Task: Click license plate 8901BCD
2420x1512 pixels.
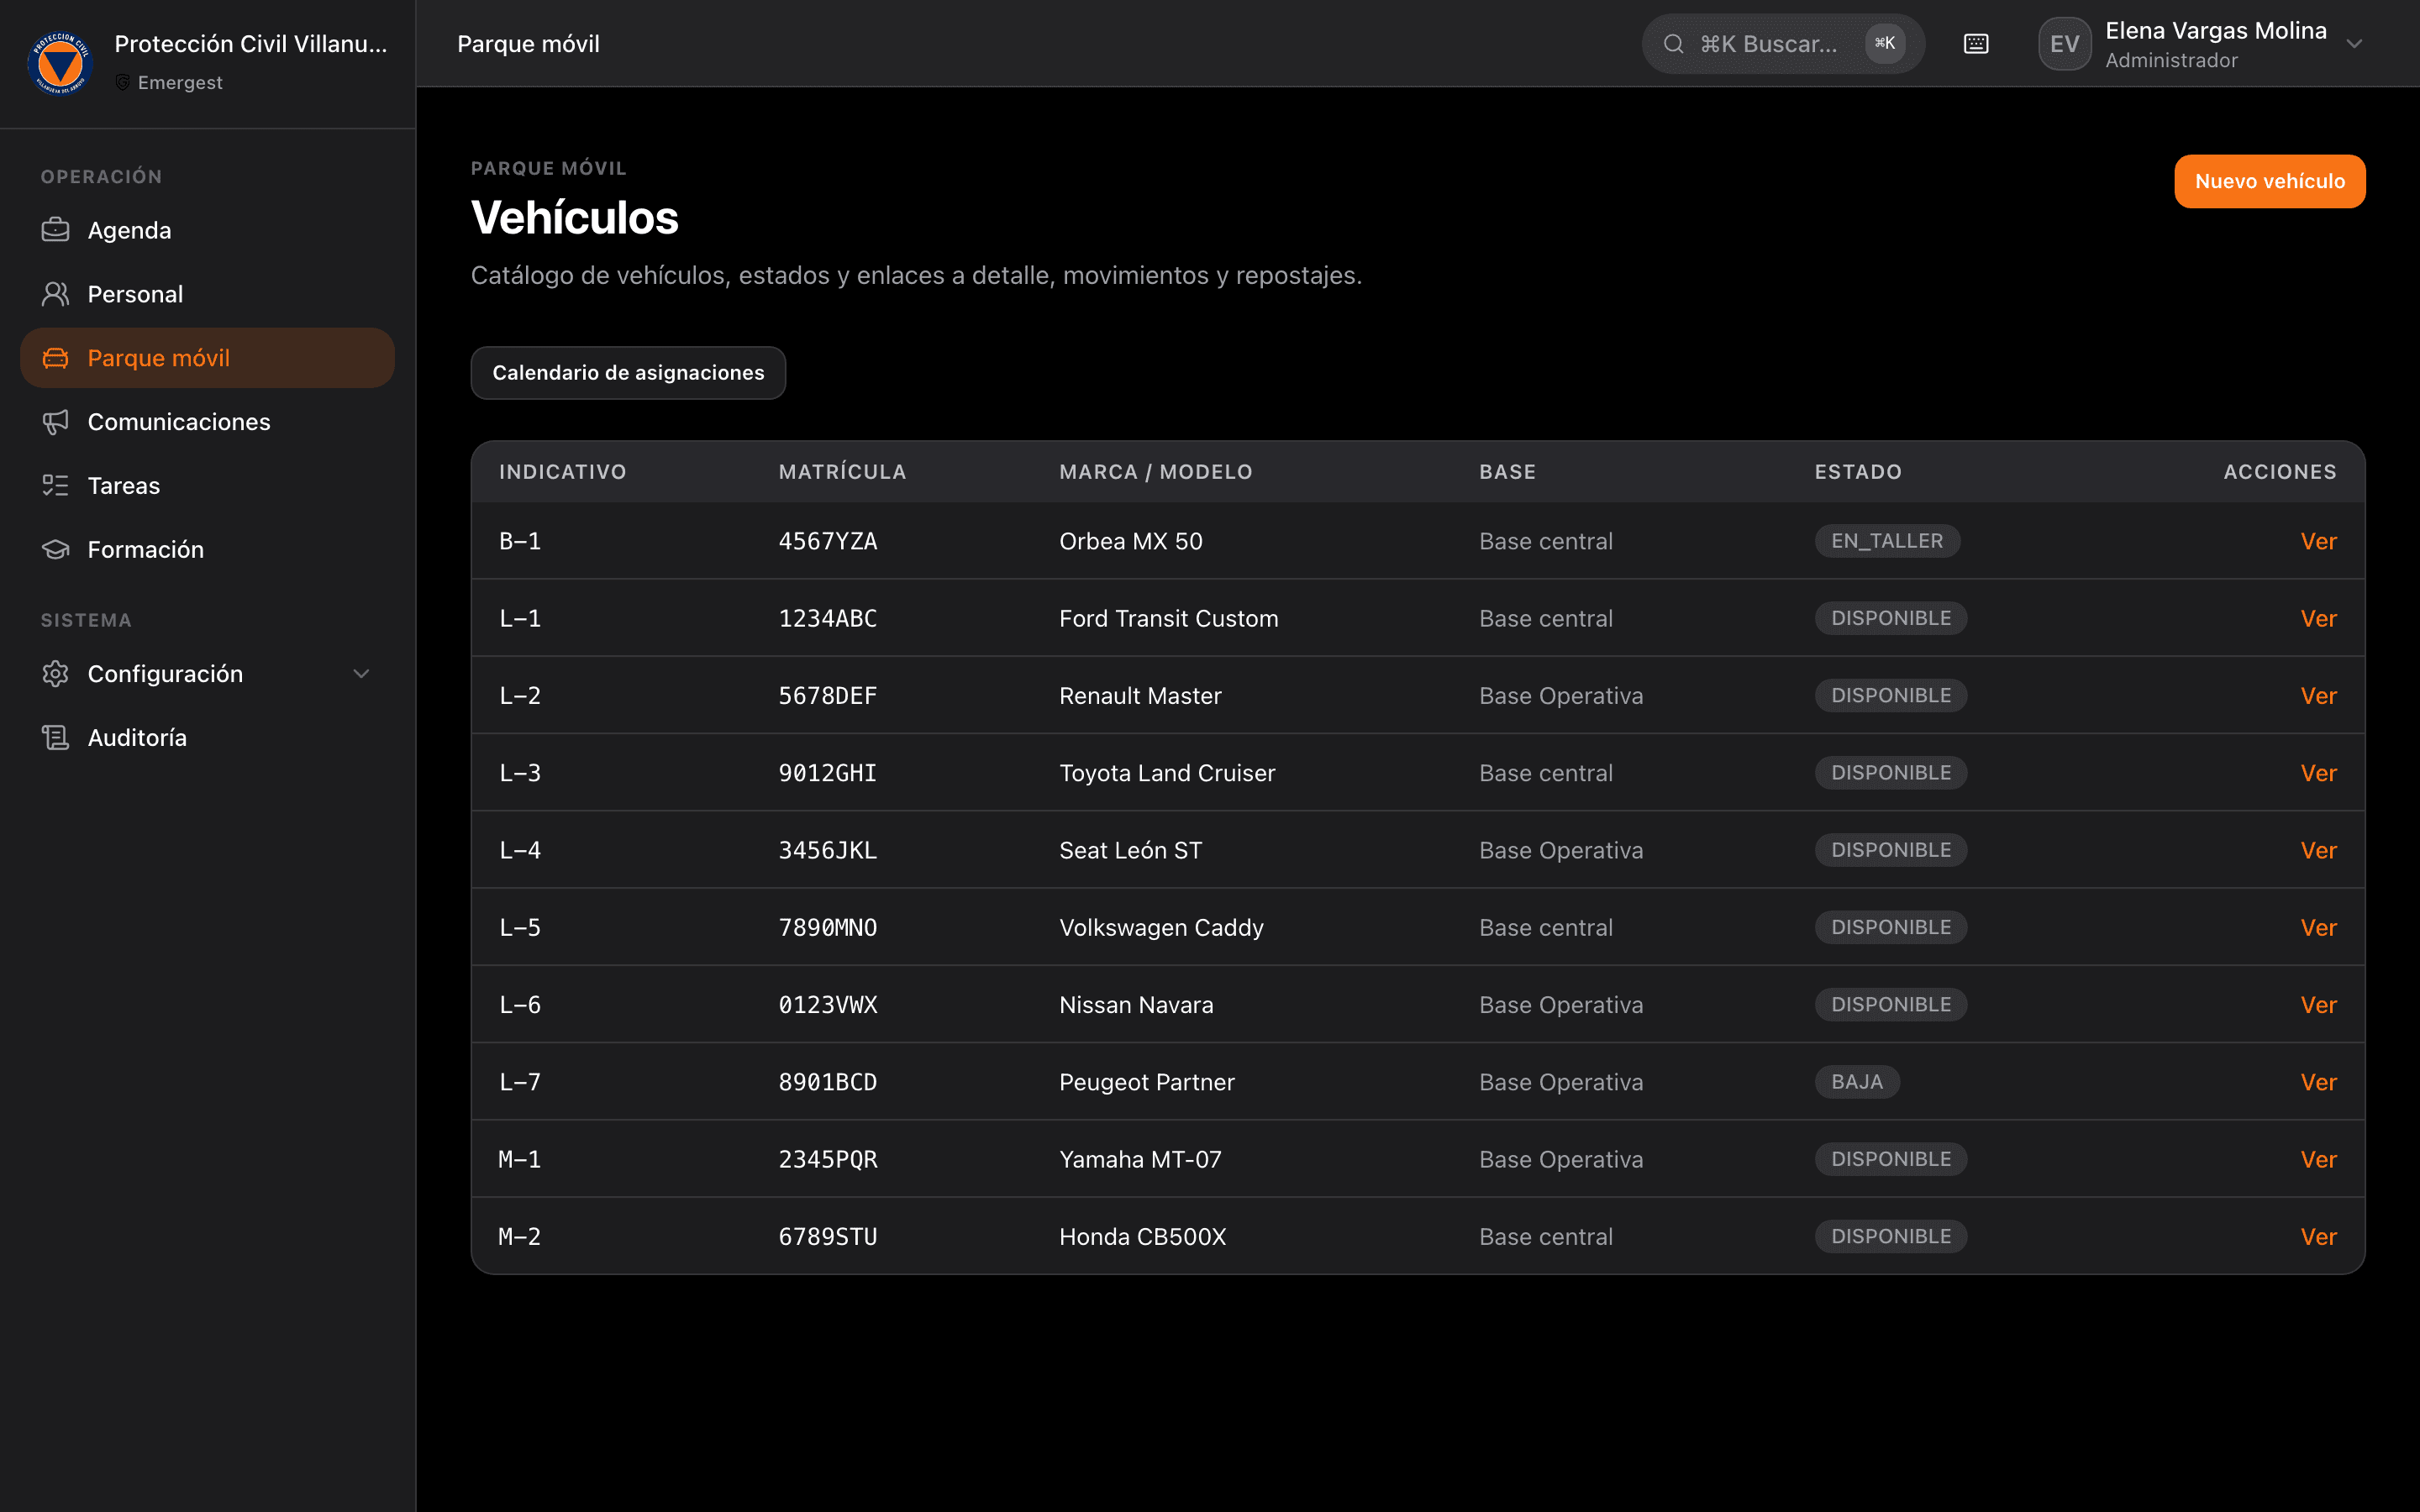Action: 828,1082
